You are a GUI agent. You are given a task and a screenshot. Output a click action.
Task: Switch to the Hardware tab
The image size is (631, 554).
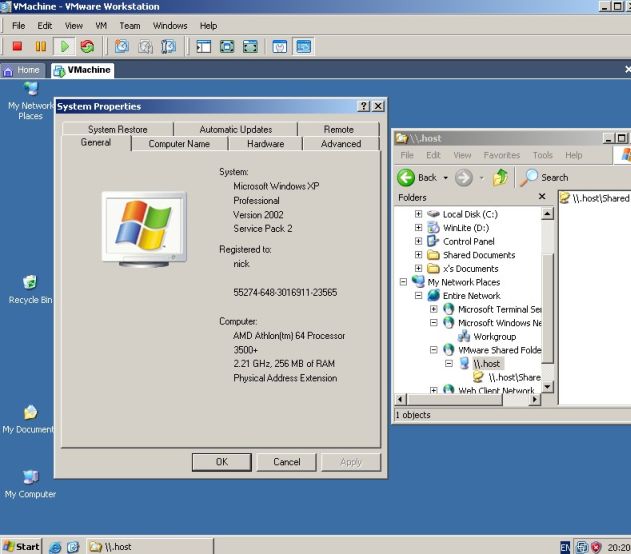265,144
